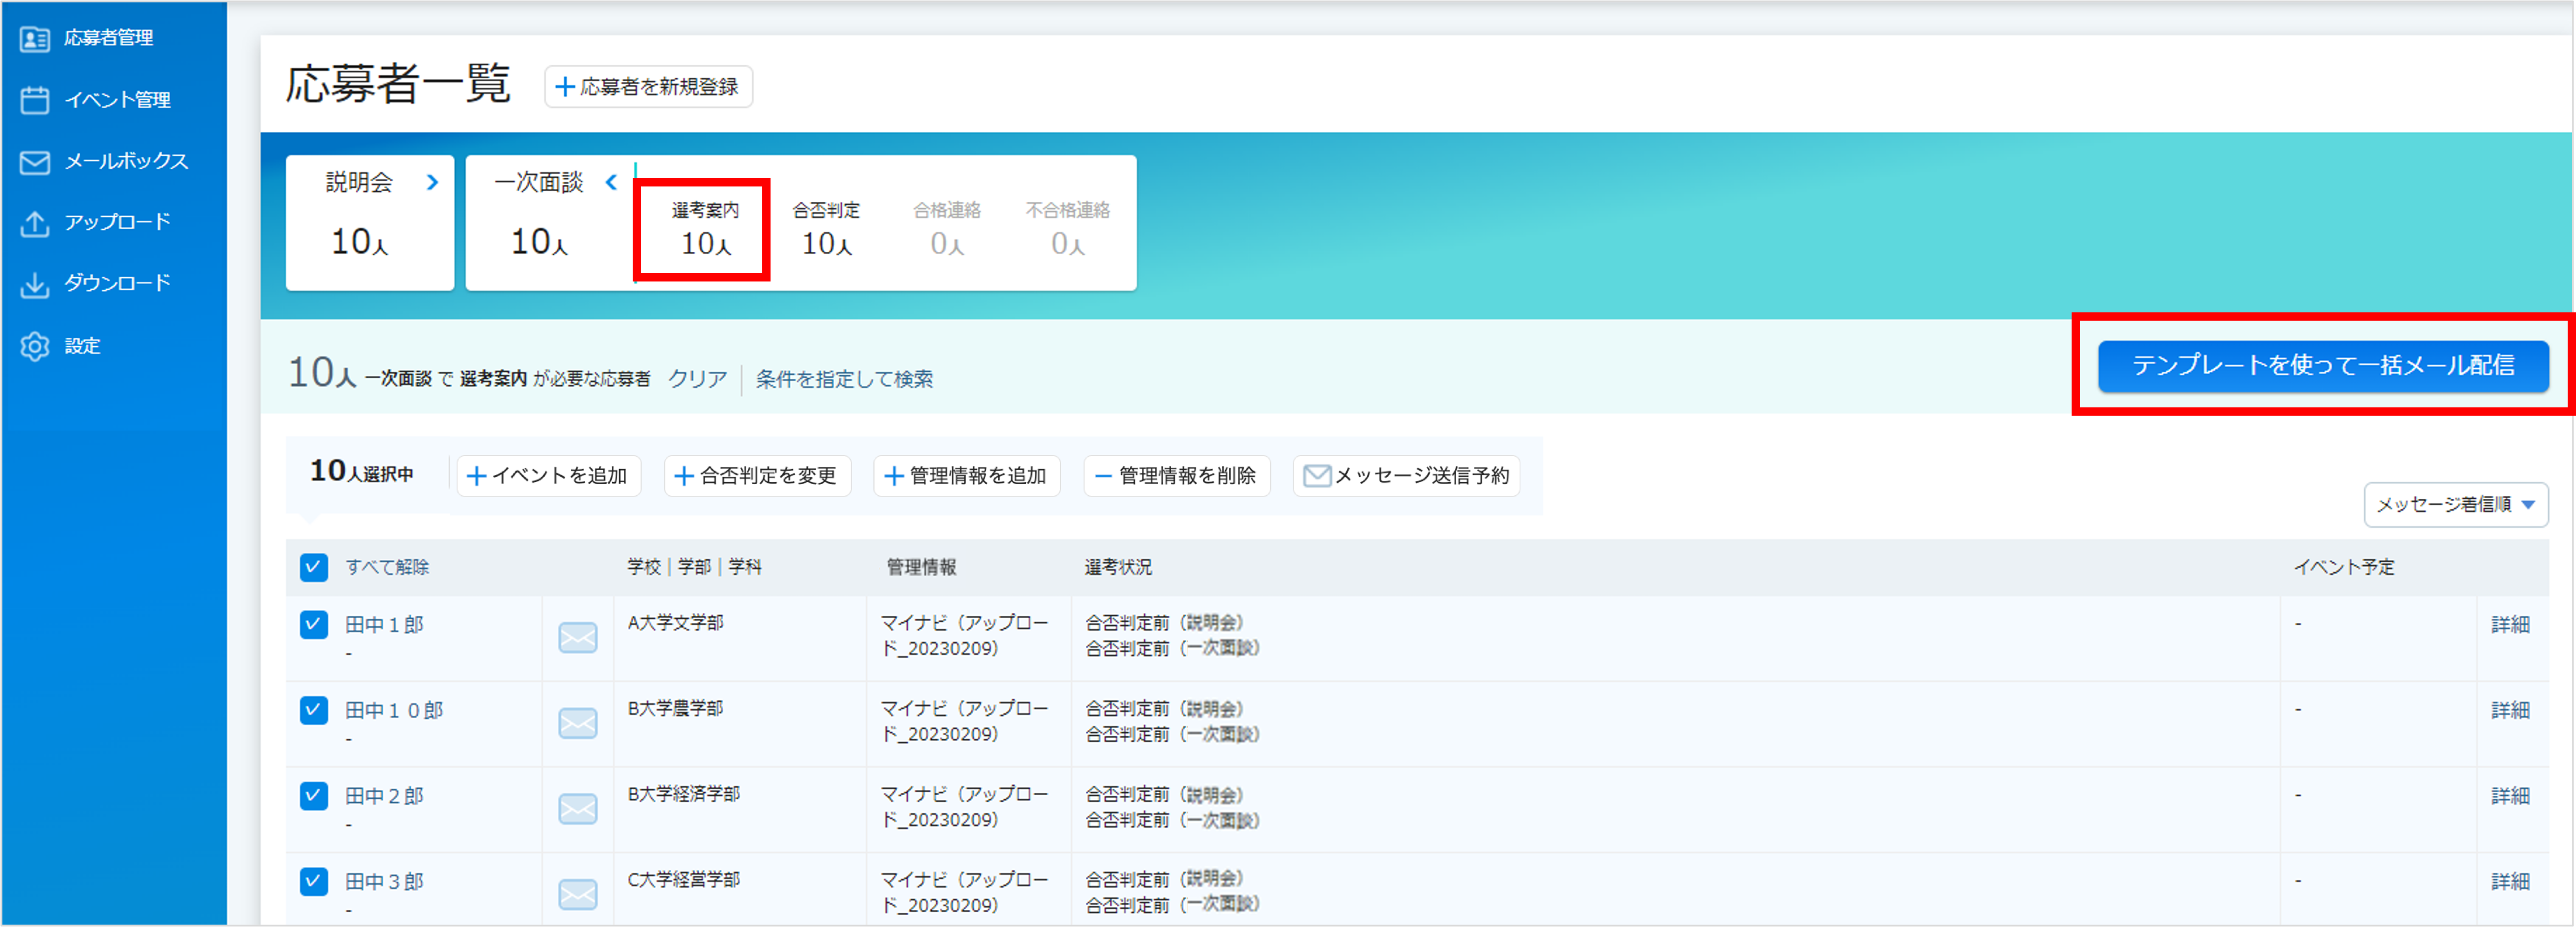Click 詳細 for 田中３郎

point(2510,882)
